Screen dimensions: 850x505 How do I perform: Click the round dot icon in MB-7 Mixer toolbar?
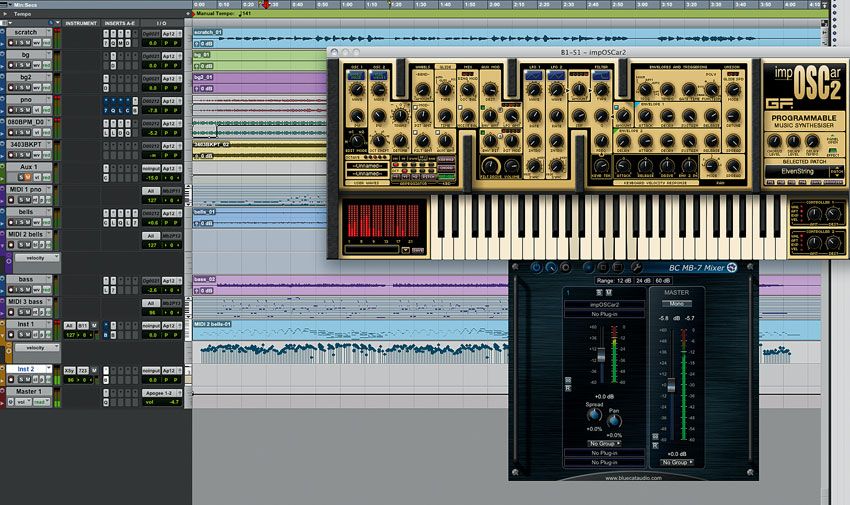pos(588,267)
